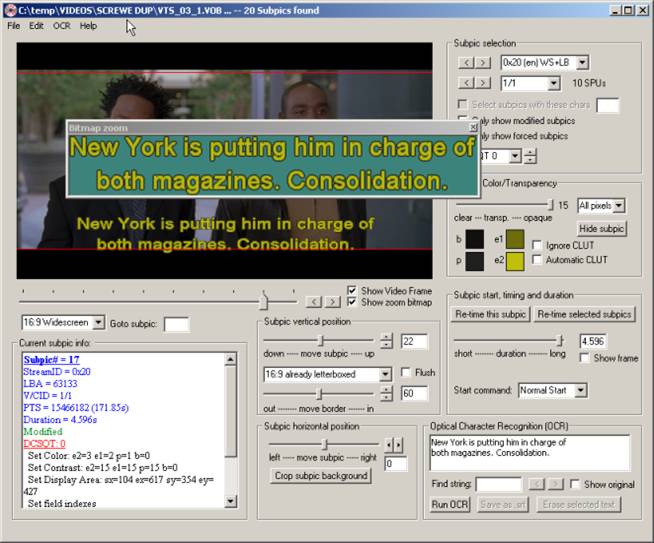Click previous stream arrow in Subpic selection

pyautogui.click(x=465, y=63)
